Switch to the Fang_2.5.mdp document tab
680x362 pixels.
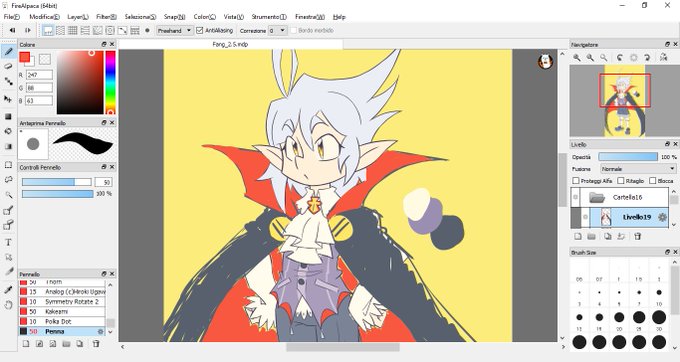(230, 44)
